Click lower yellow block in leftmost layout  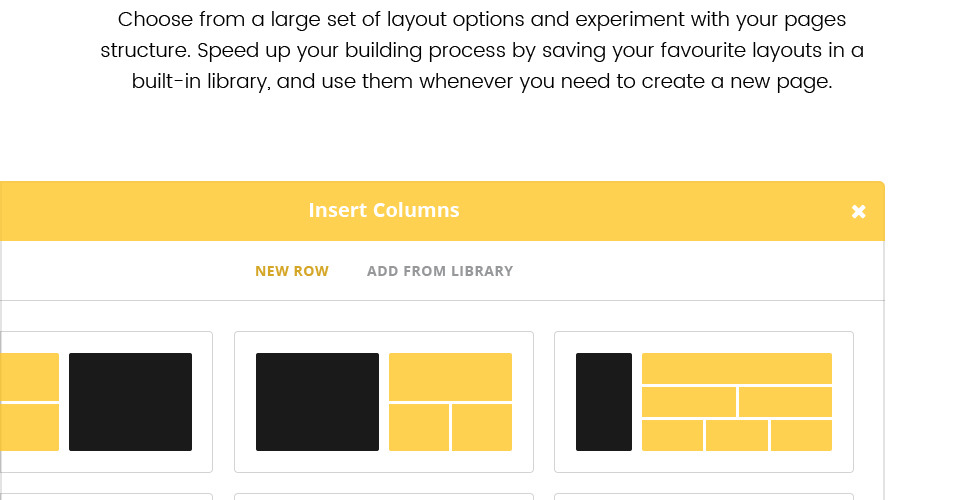point(29,428)
